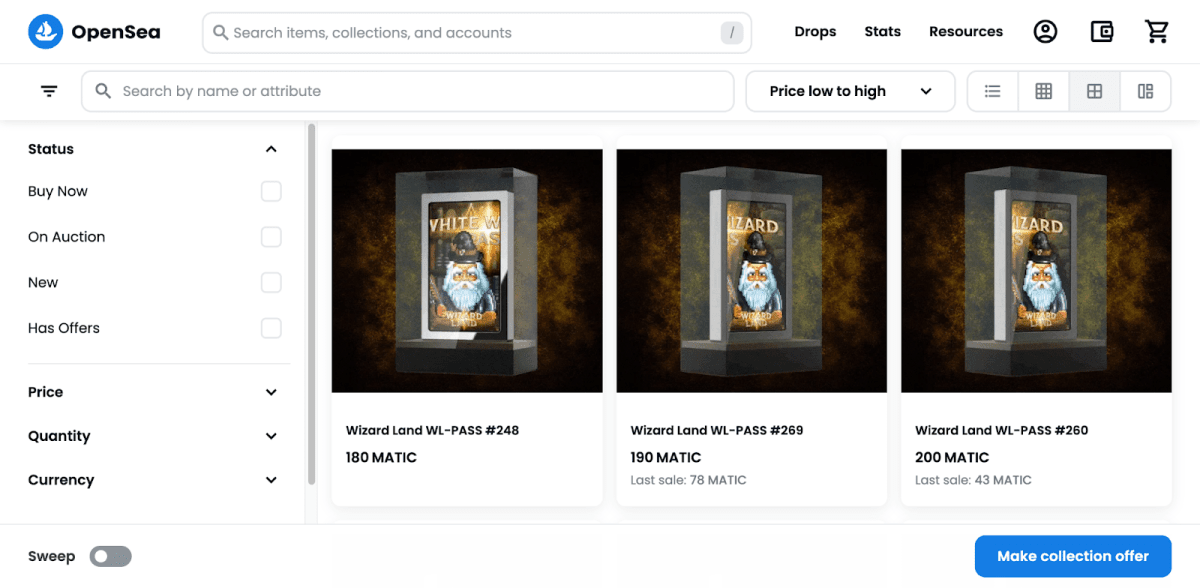Check the Has Offers filter
This screenshot has width=1200, height=588.
click(x=271, y=328)
